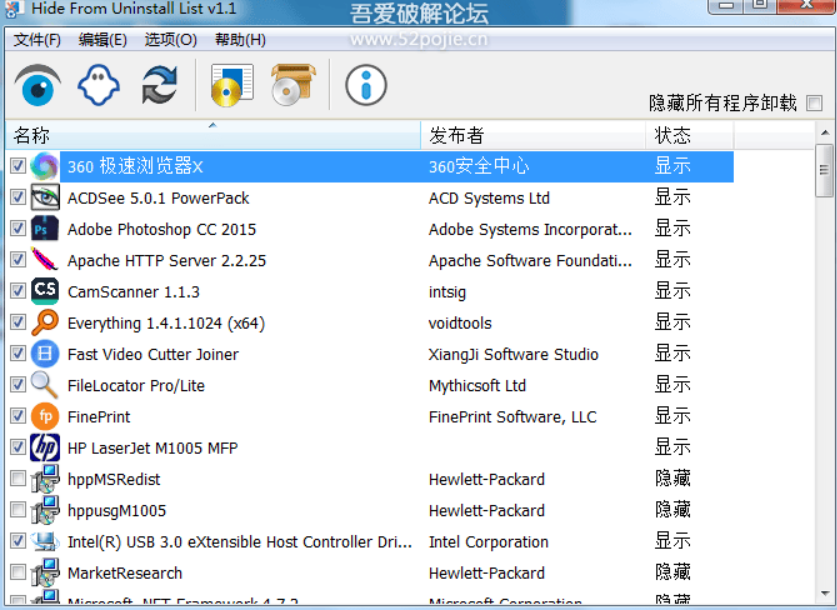
Task: Select the Adobe Photoshop CC 2015 icon
Action: tap(44, 228)
